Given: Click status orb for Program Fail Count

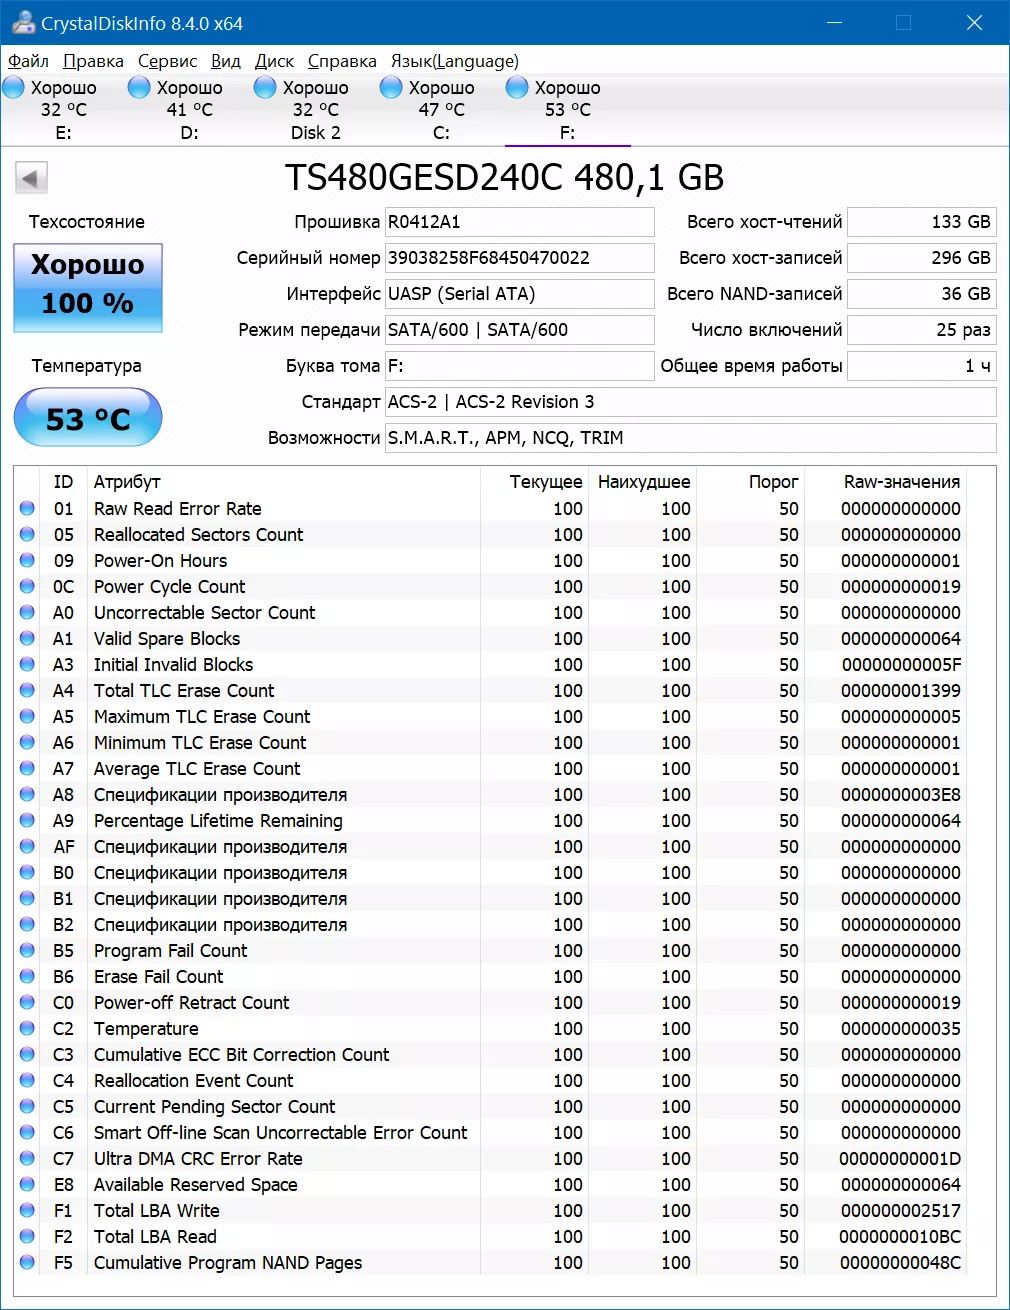Looking at the screenshot, I should [27, 950].
